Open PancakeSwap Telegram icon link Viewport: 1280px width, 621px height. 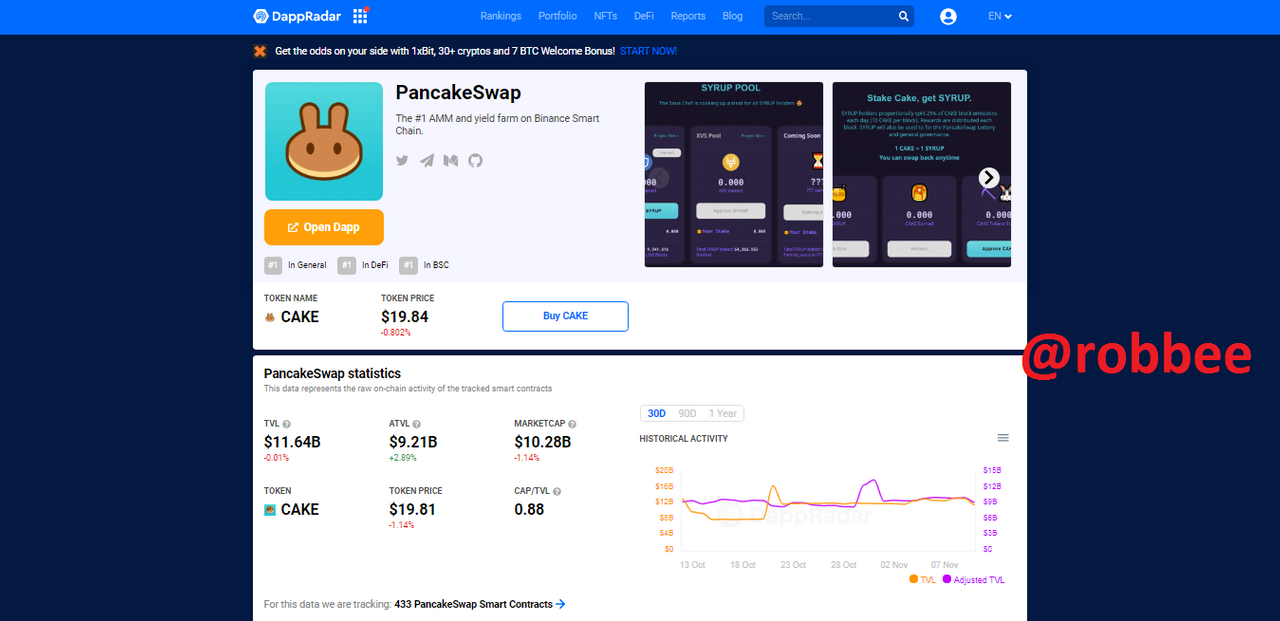[427, 160]
